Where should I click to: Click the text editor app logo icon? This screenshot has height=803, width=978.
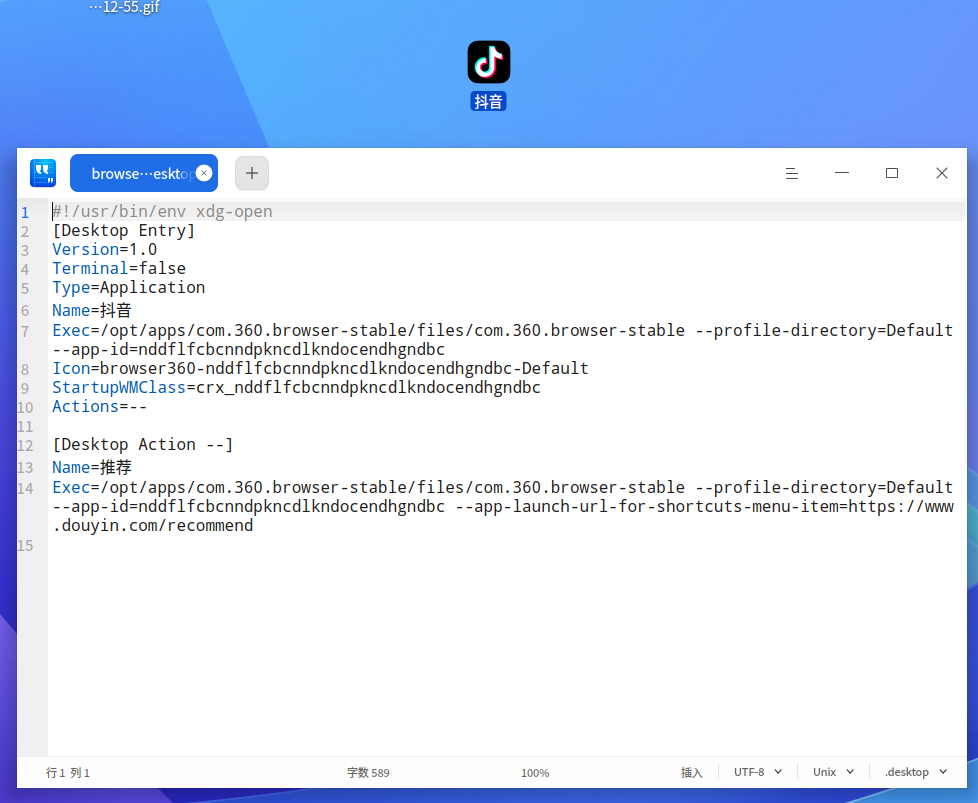43,173
